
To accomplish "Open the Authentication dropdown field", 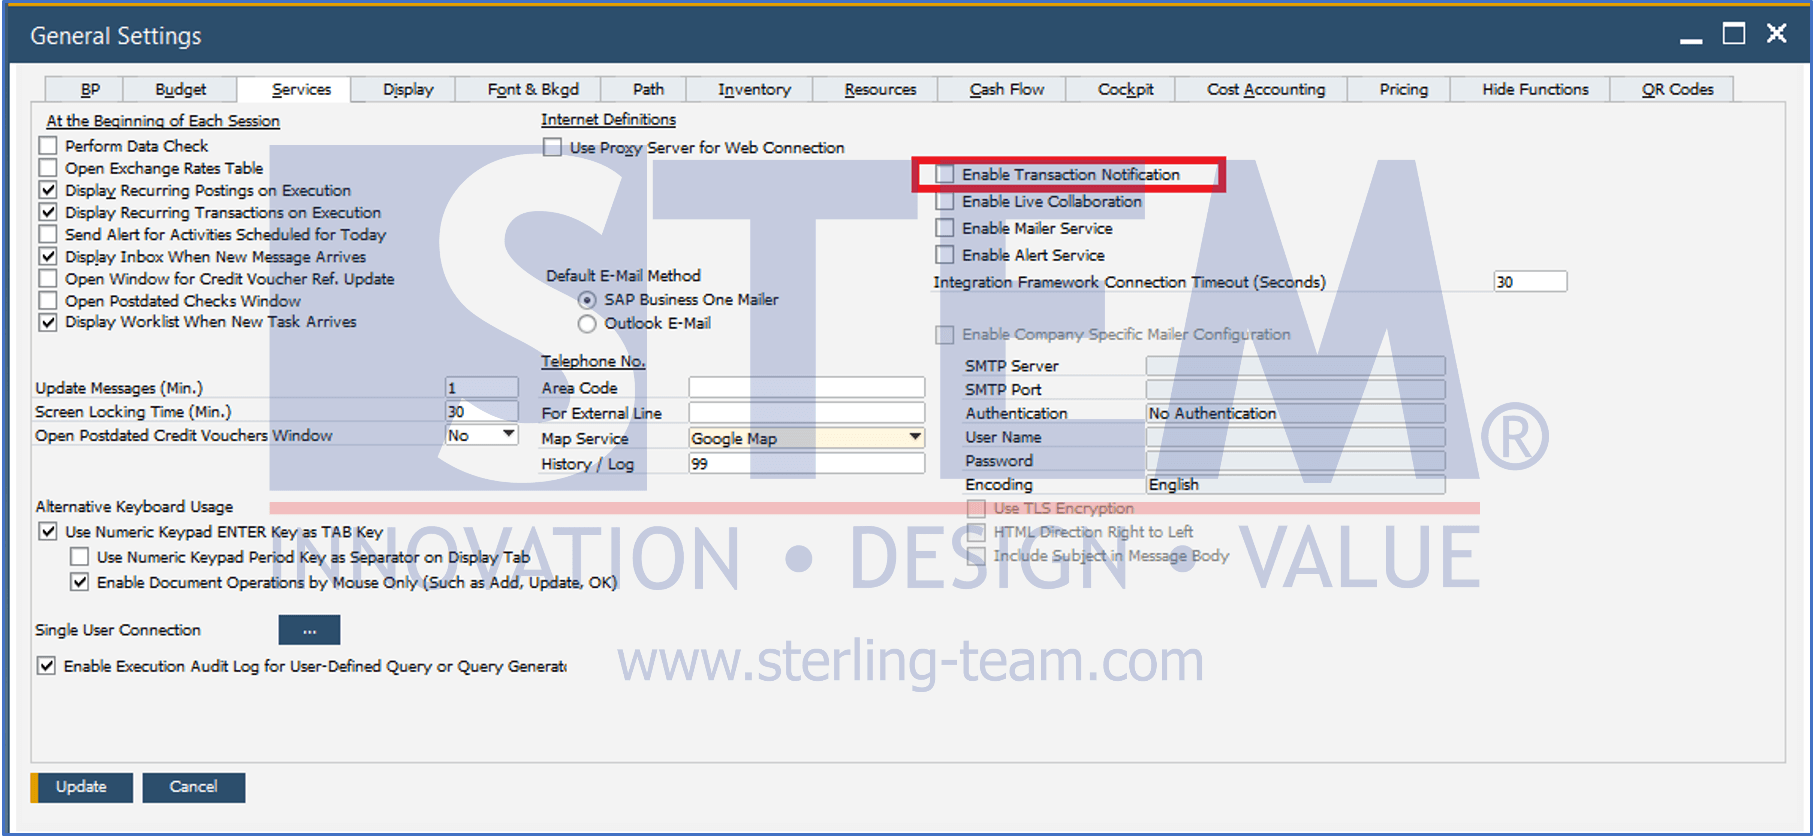I will (x=1295, y=413).
